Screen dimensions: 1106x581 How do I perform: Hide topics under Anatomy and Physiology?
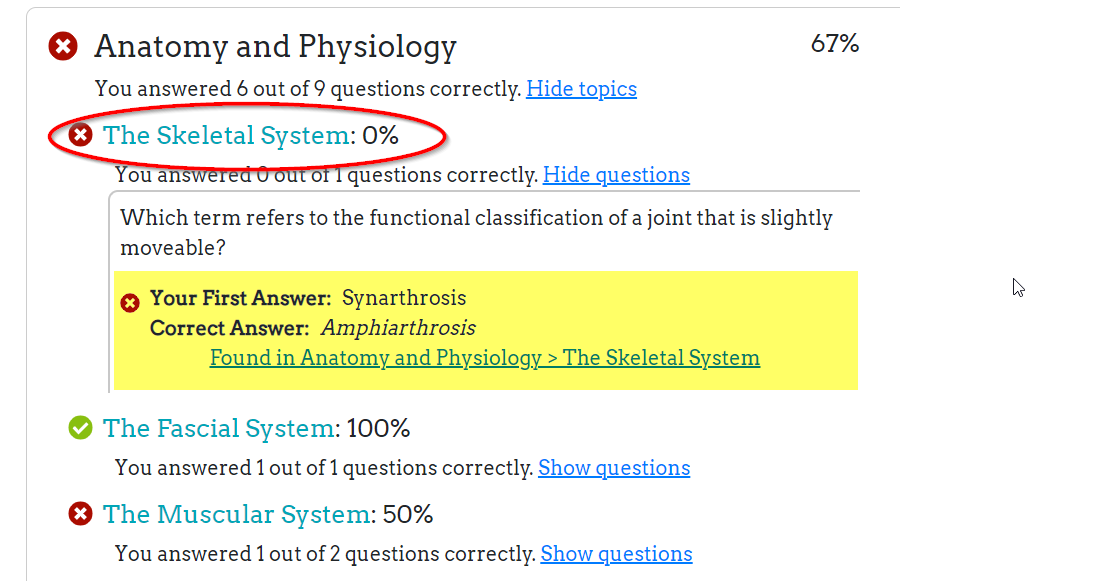pos(581,89)
